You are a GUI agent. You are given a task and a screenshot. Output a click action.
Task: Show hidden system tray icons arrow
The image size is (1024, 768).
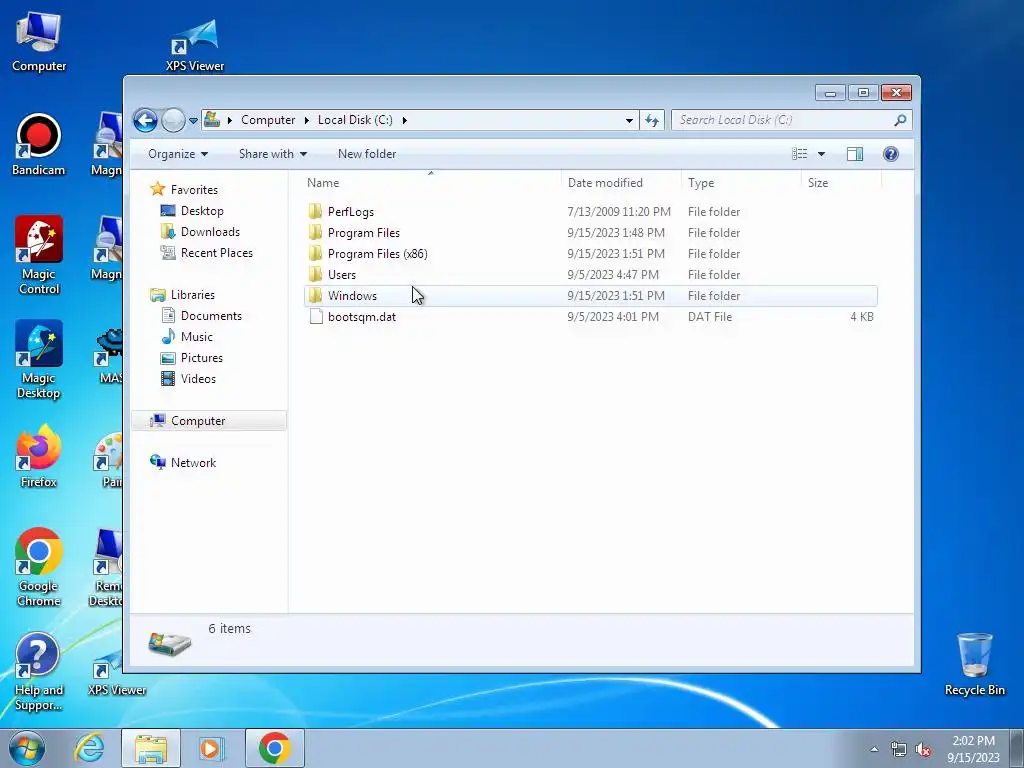(874, 749)
